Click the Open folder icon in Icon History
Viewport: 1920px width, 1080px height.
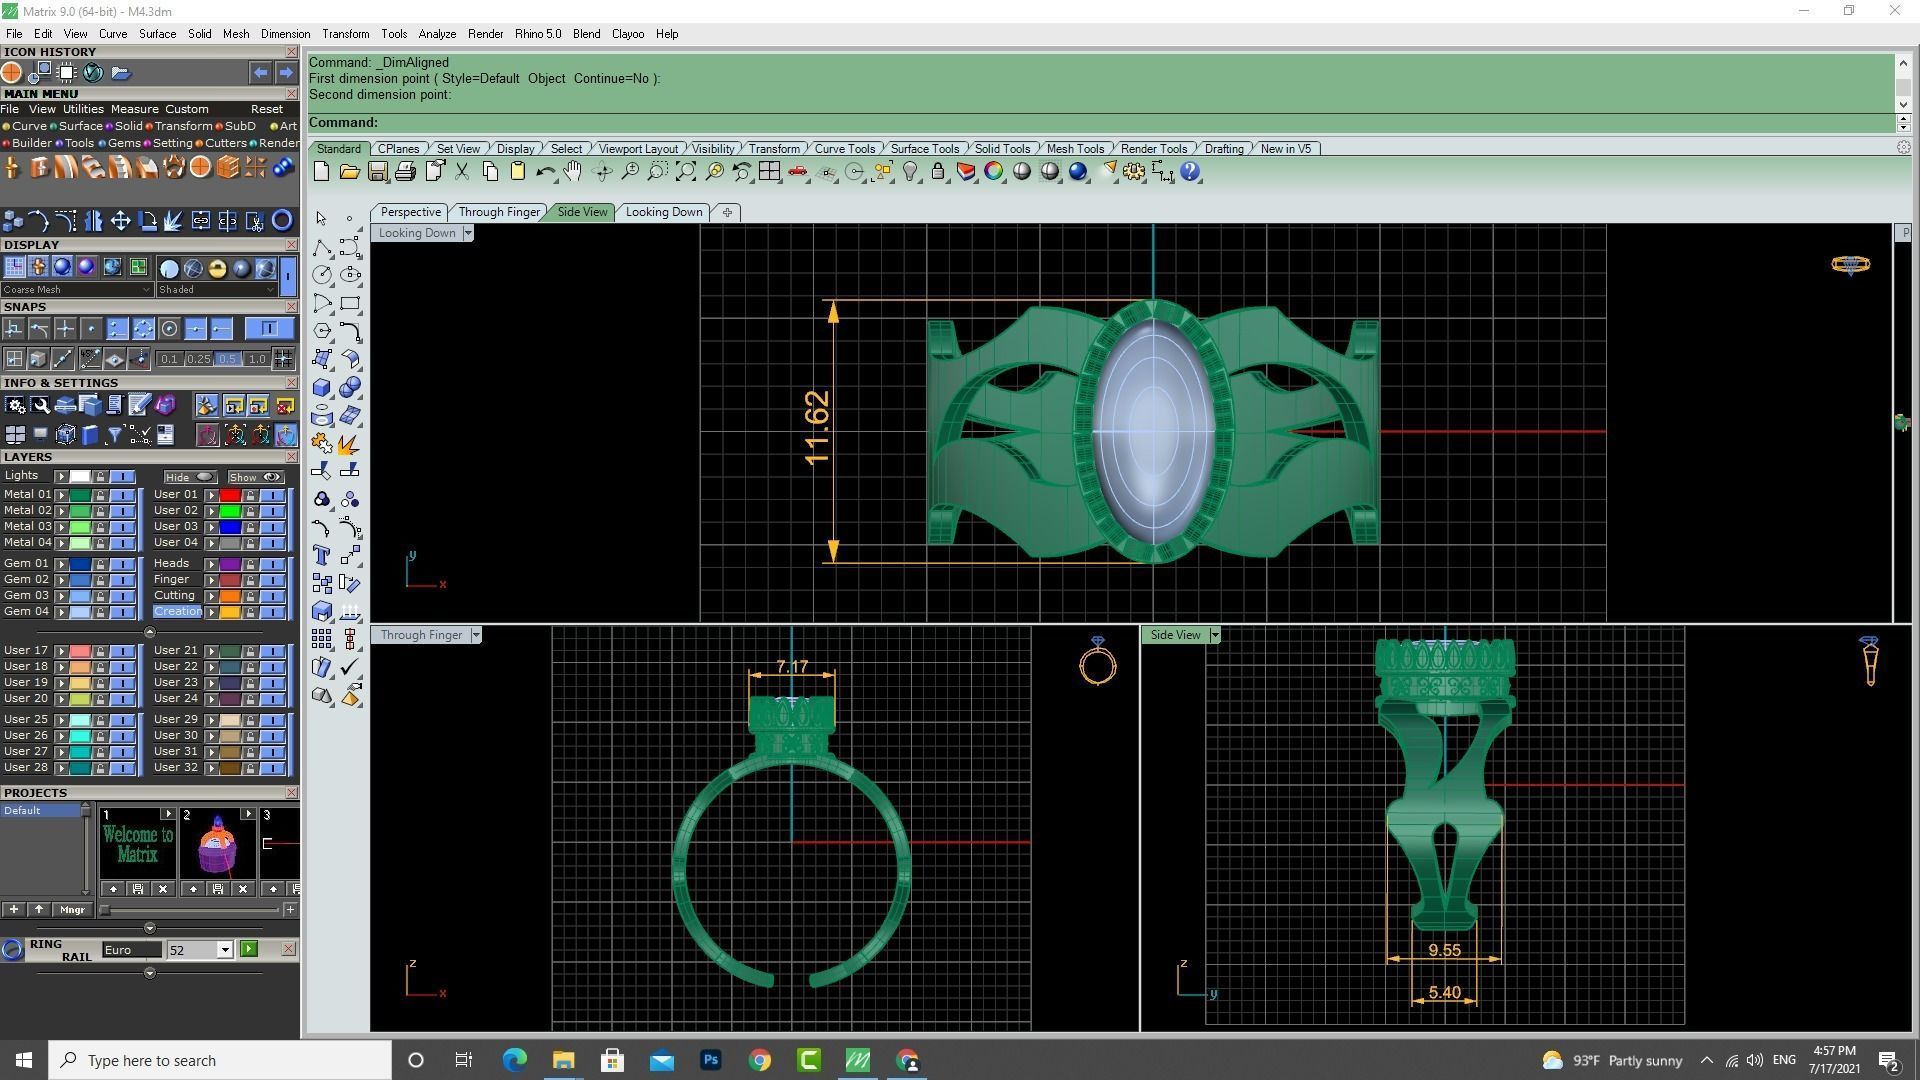[x=121, y=73]
